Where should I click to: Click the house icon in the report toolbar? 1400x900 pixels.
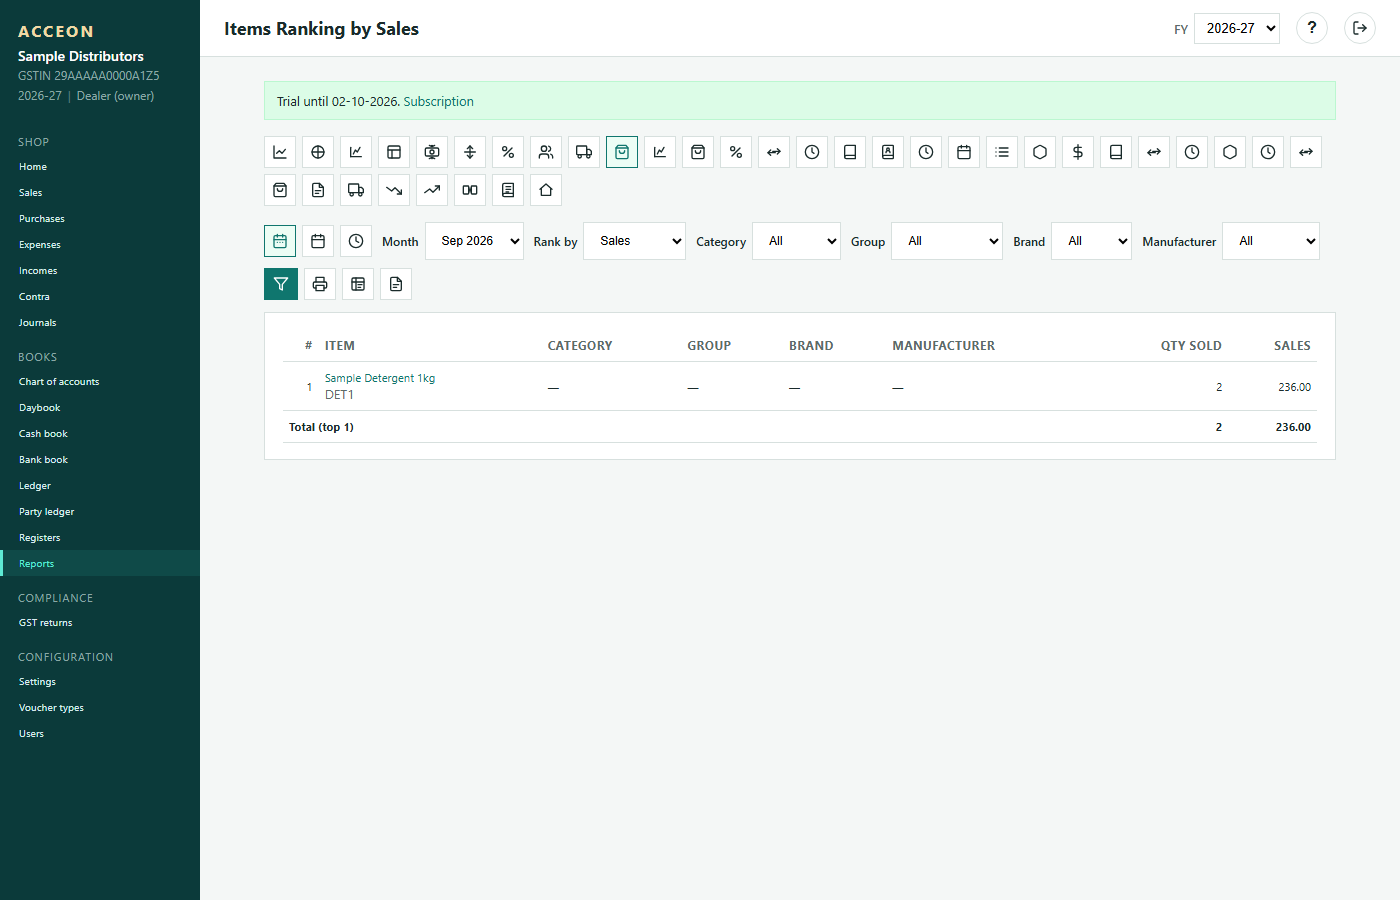(546, 190)
